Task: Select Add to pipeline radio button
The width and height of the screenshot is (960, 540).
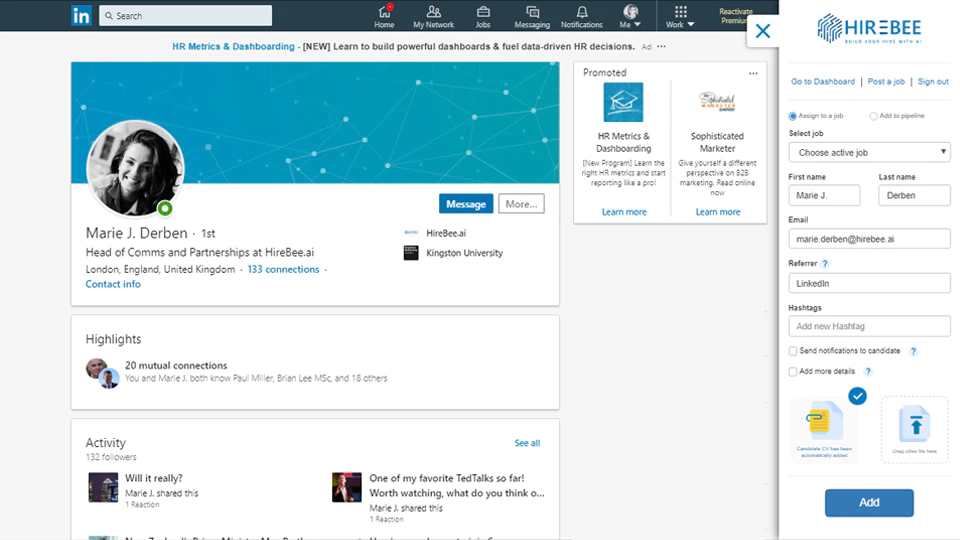Action: 873,116
